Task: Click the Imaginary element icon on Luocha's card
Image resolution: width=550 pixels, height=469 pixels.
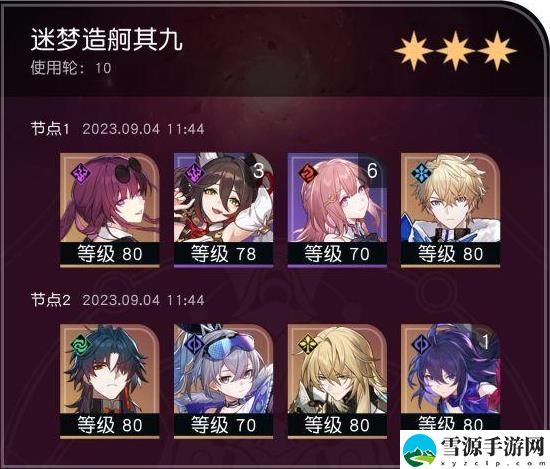Action: coord(308,344)
